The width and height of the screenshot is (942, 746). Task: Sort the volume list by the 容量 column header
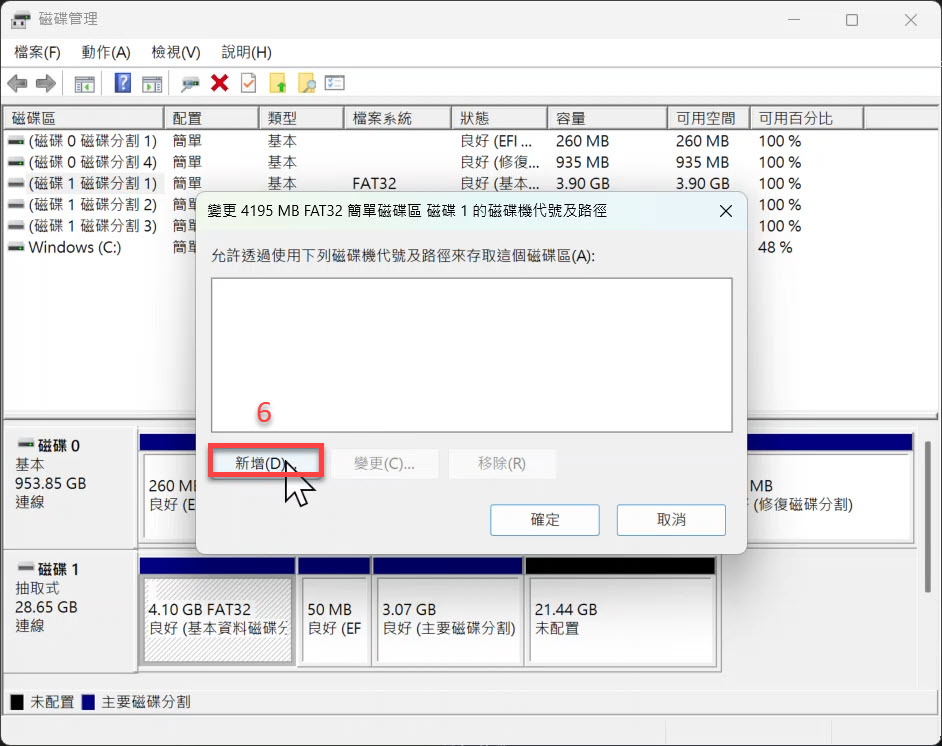pos(605,119)
